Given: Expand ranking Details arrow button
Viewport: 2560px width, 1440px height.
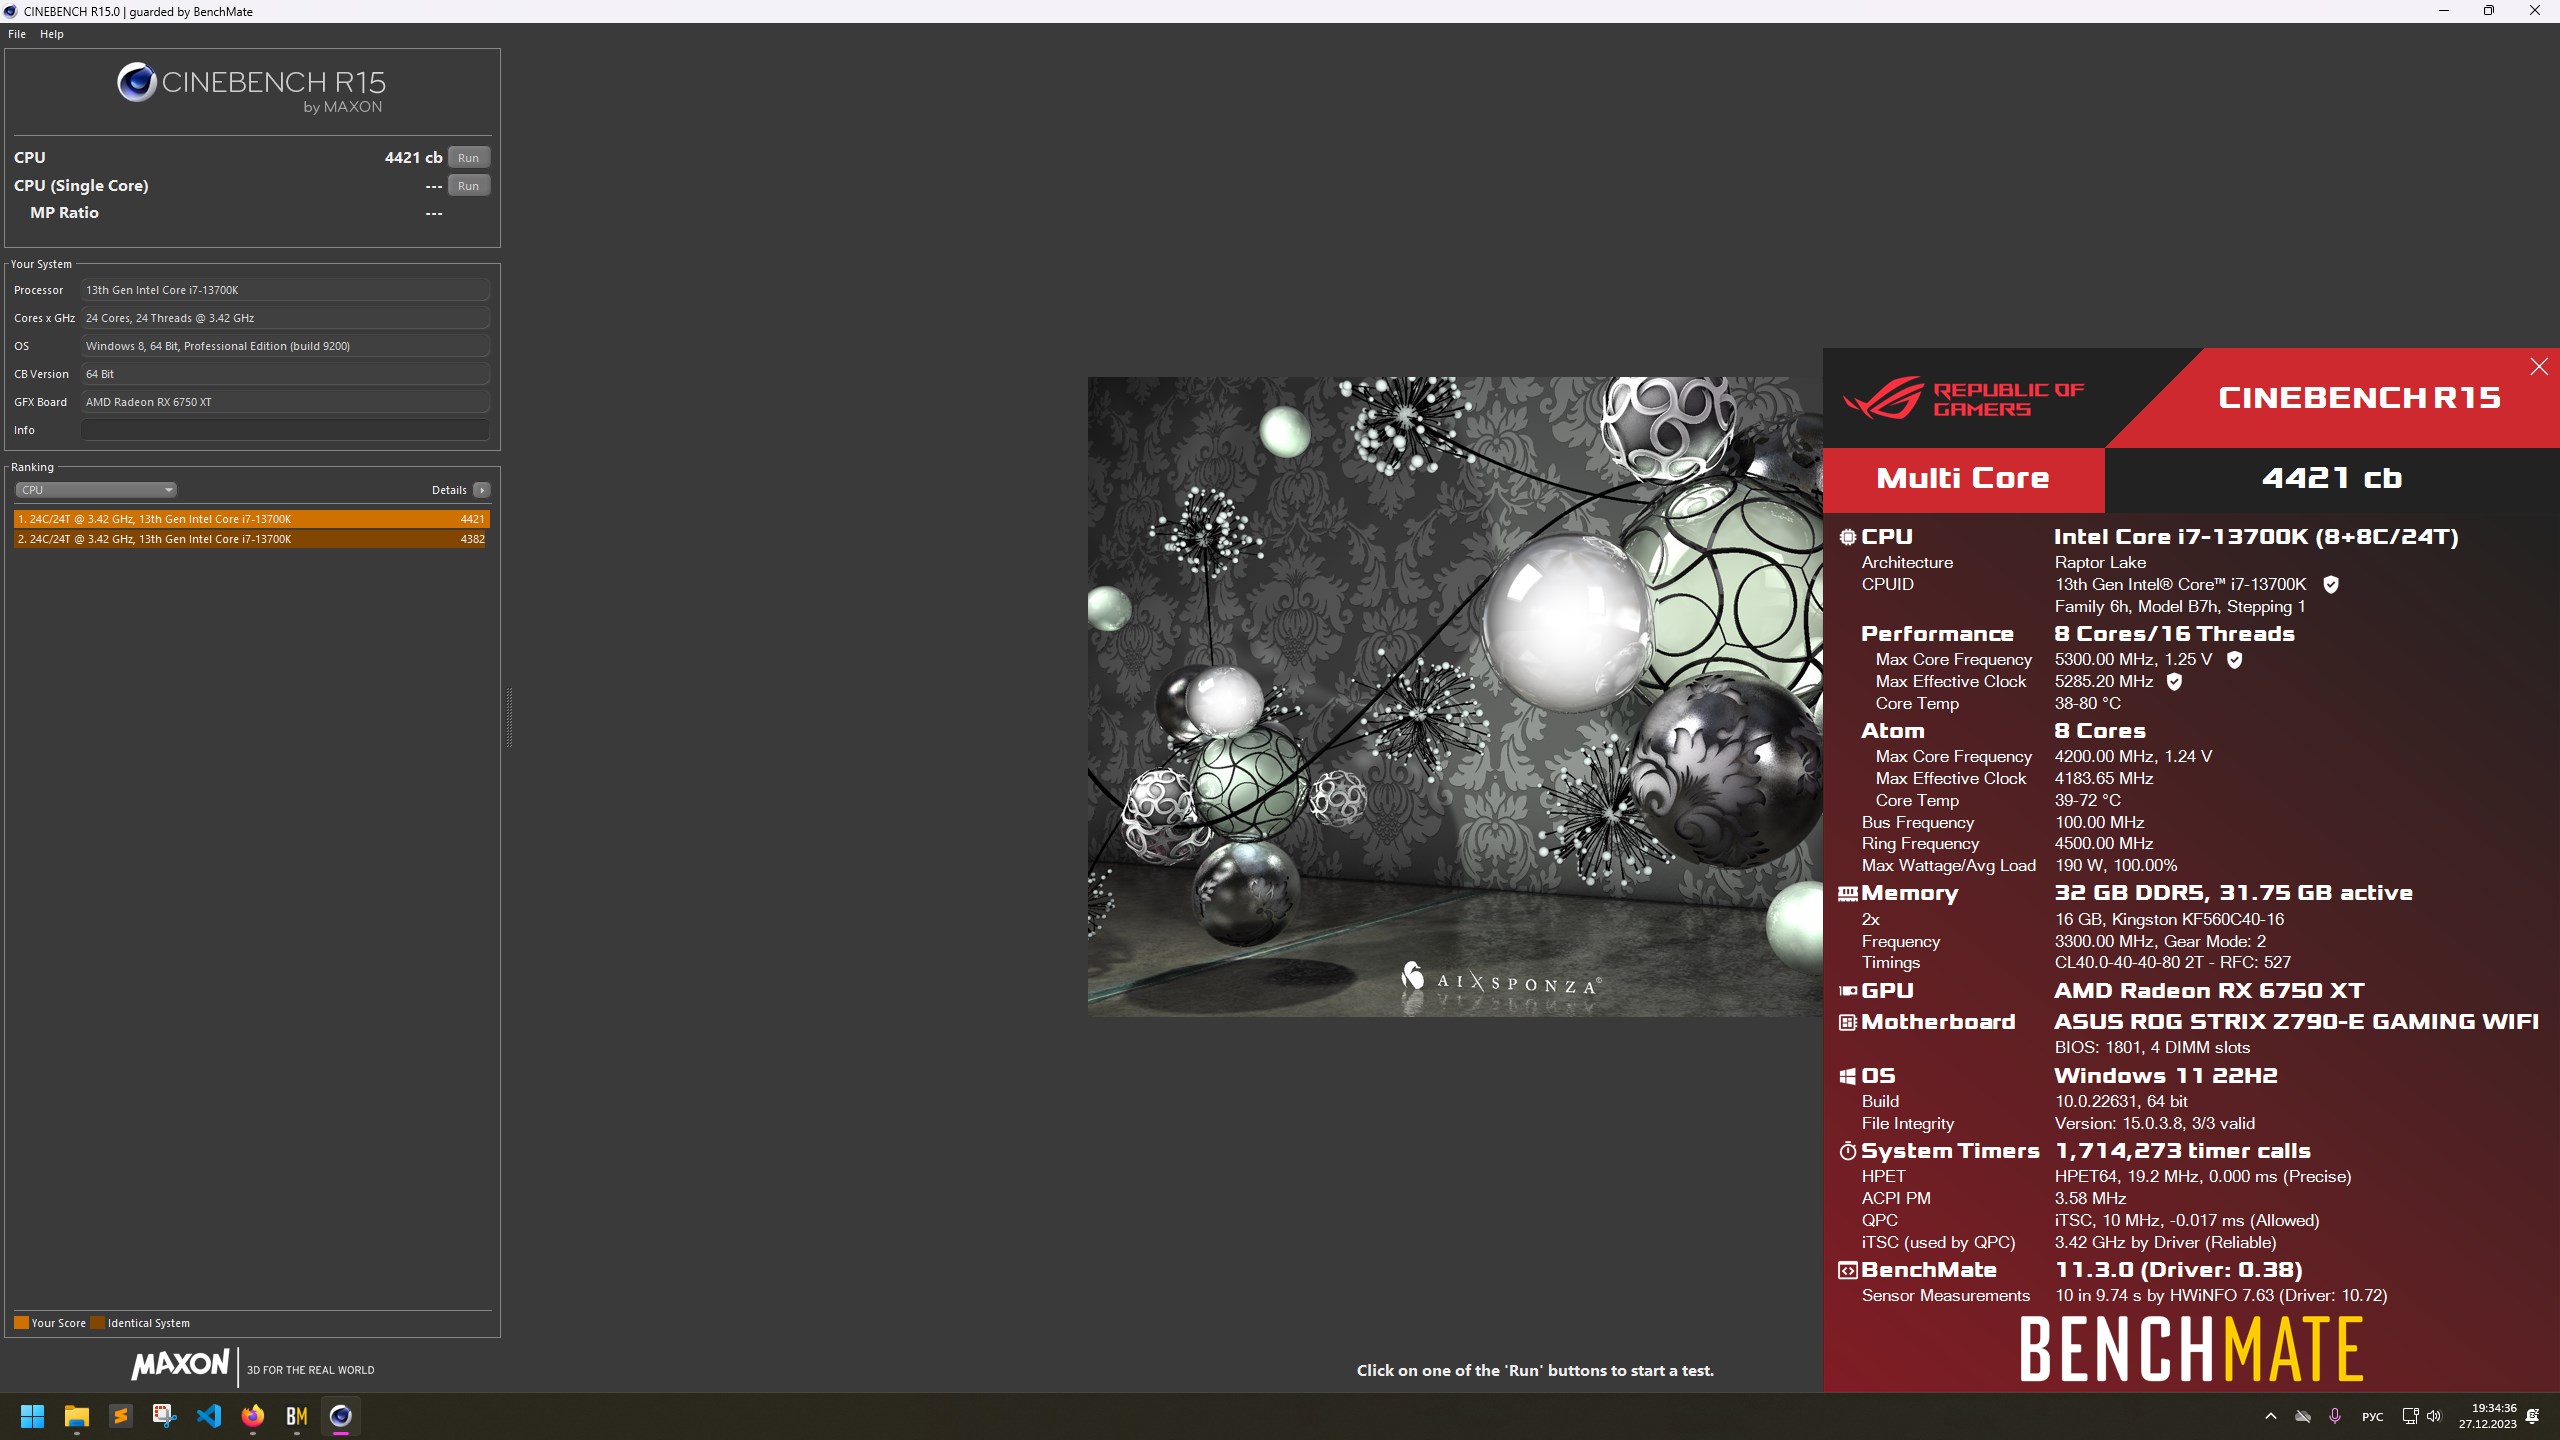Looking at the screenshot, I should coord(482,490).
